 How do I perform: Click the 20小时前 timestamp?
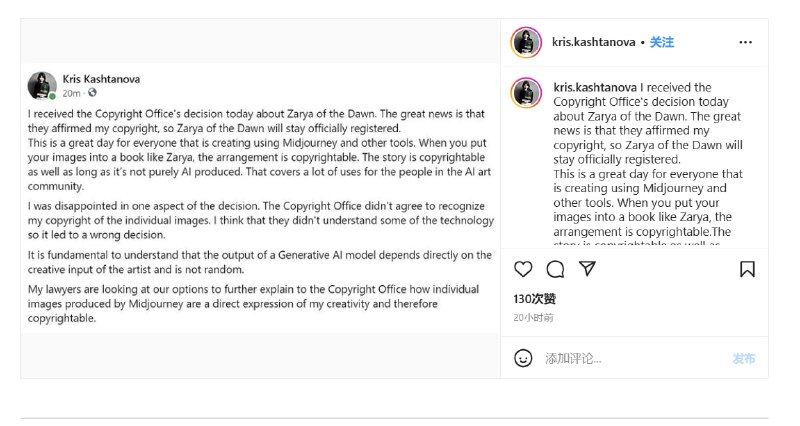[x=533, y=318]
